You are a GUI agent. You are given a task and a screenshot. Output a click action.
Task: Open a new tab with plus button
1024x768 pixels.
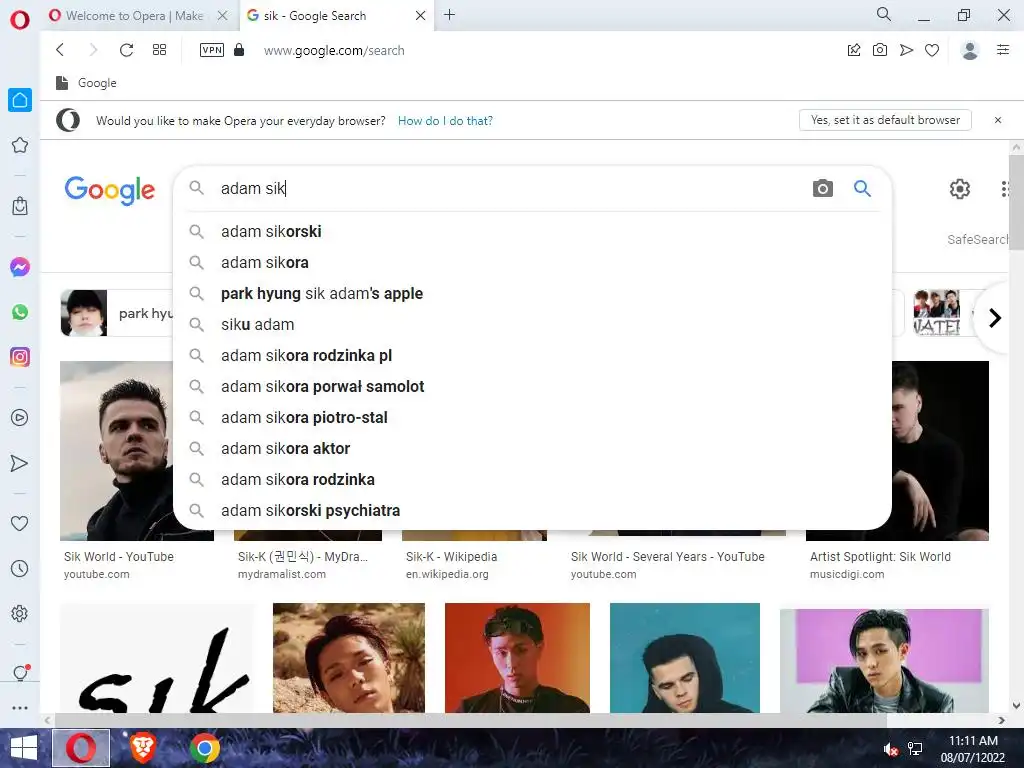[x=449, y=14]
